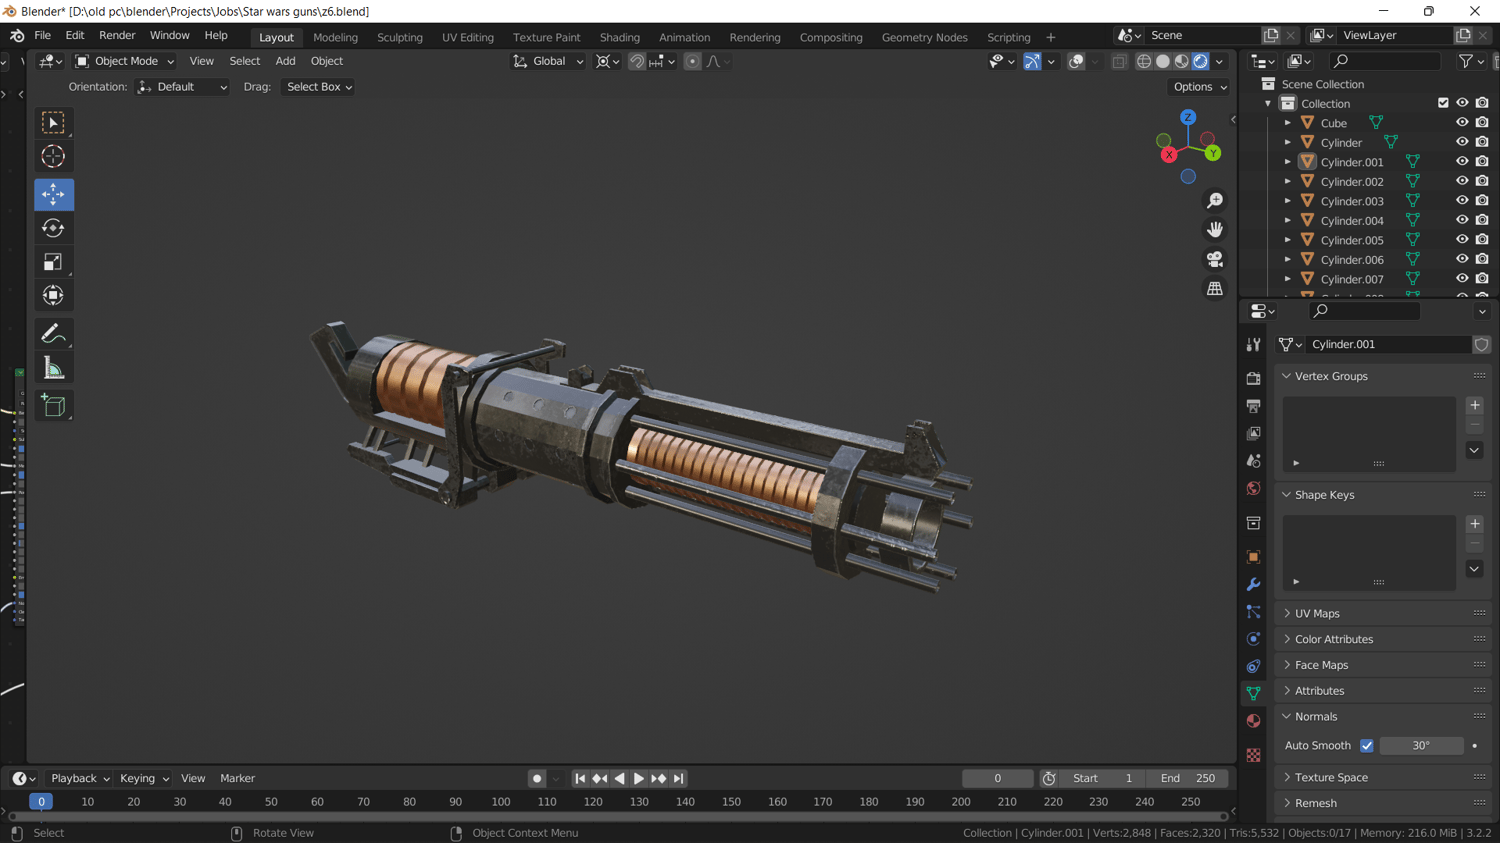
Task: Select the Scale tool
Action: [x=53, y=262]
